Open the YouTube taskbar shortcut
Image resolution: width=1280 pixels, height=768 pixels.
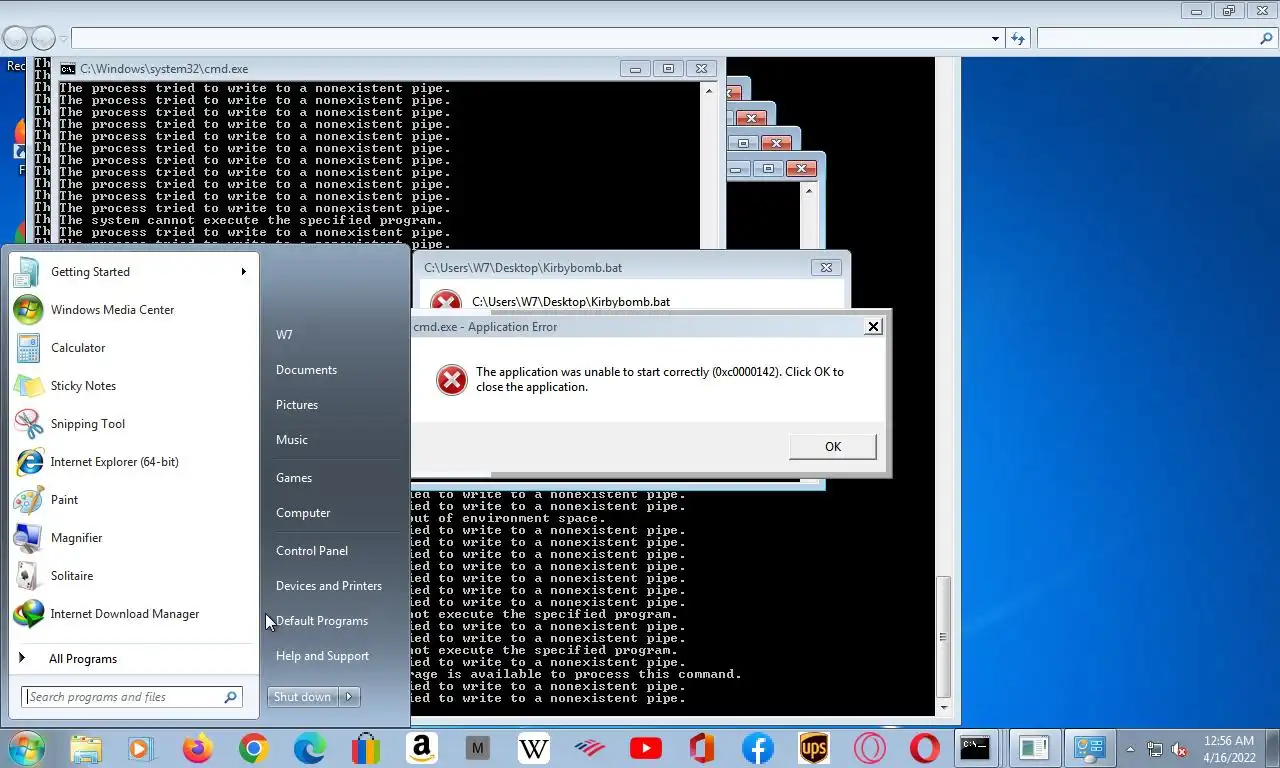point(646,748)
